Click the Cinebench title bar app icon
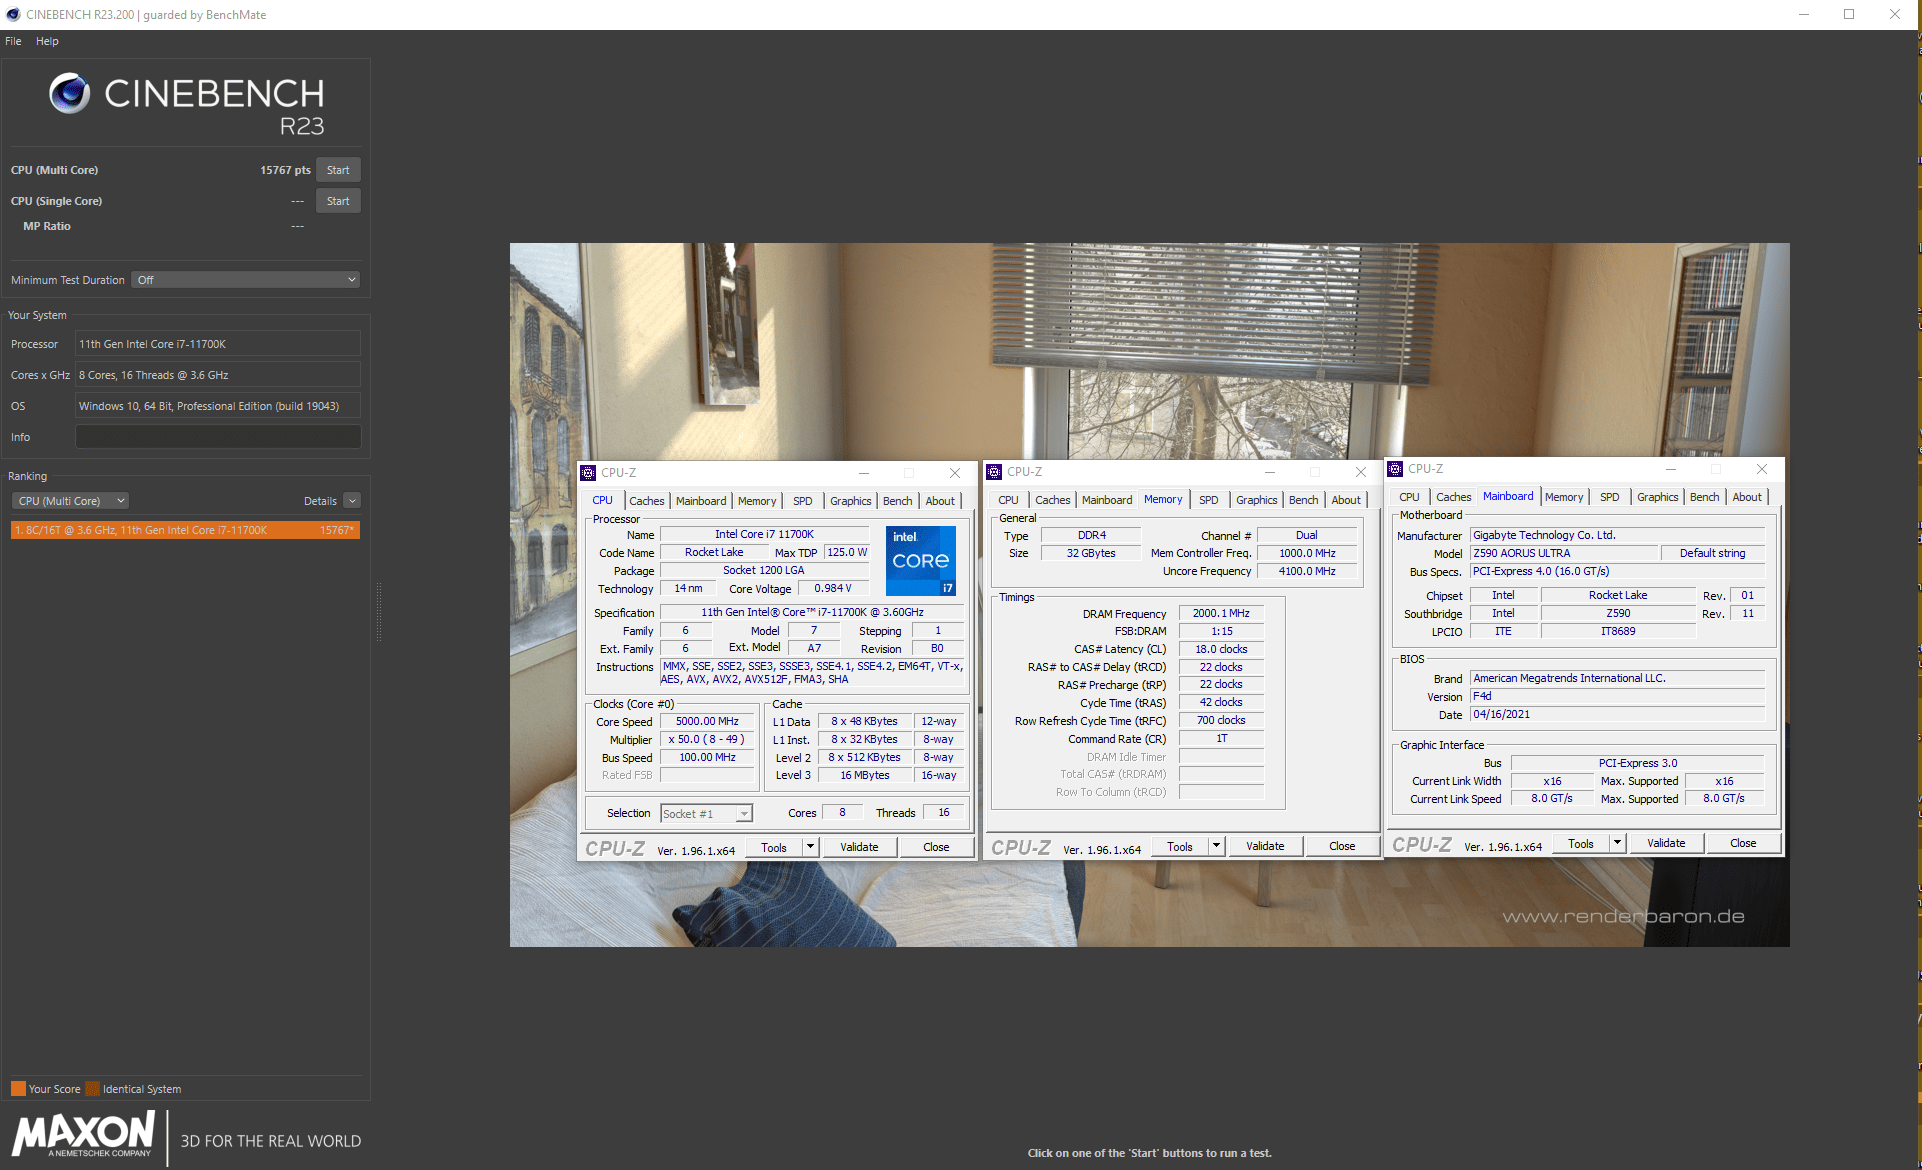1922x1170 pixels. pos(13,14)
